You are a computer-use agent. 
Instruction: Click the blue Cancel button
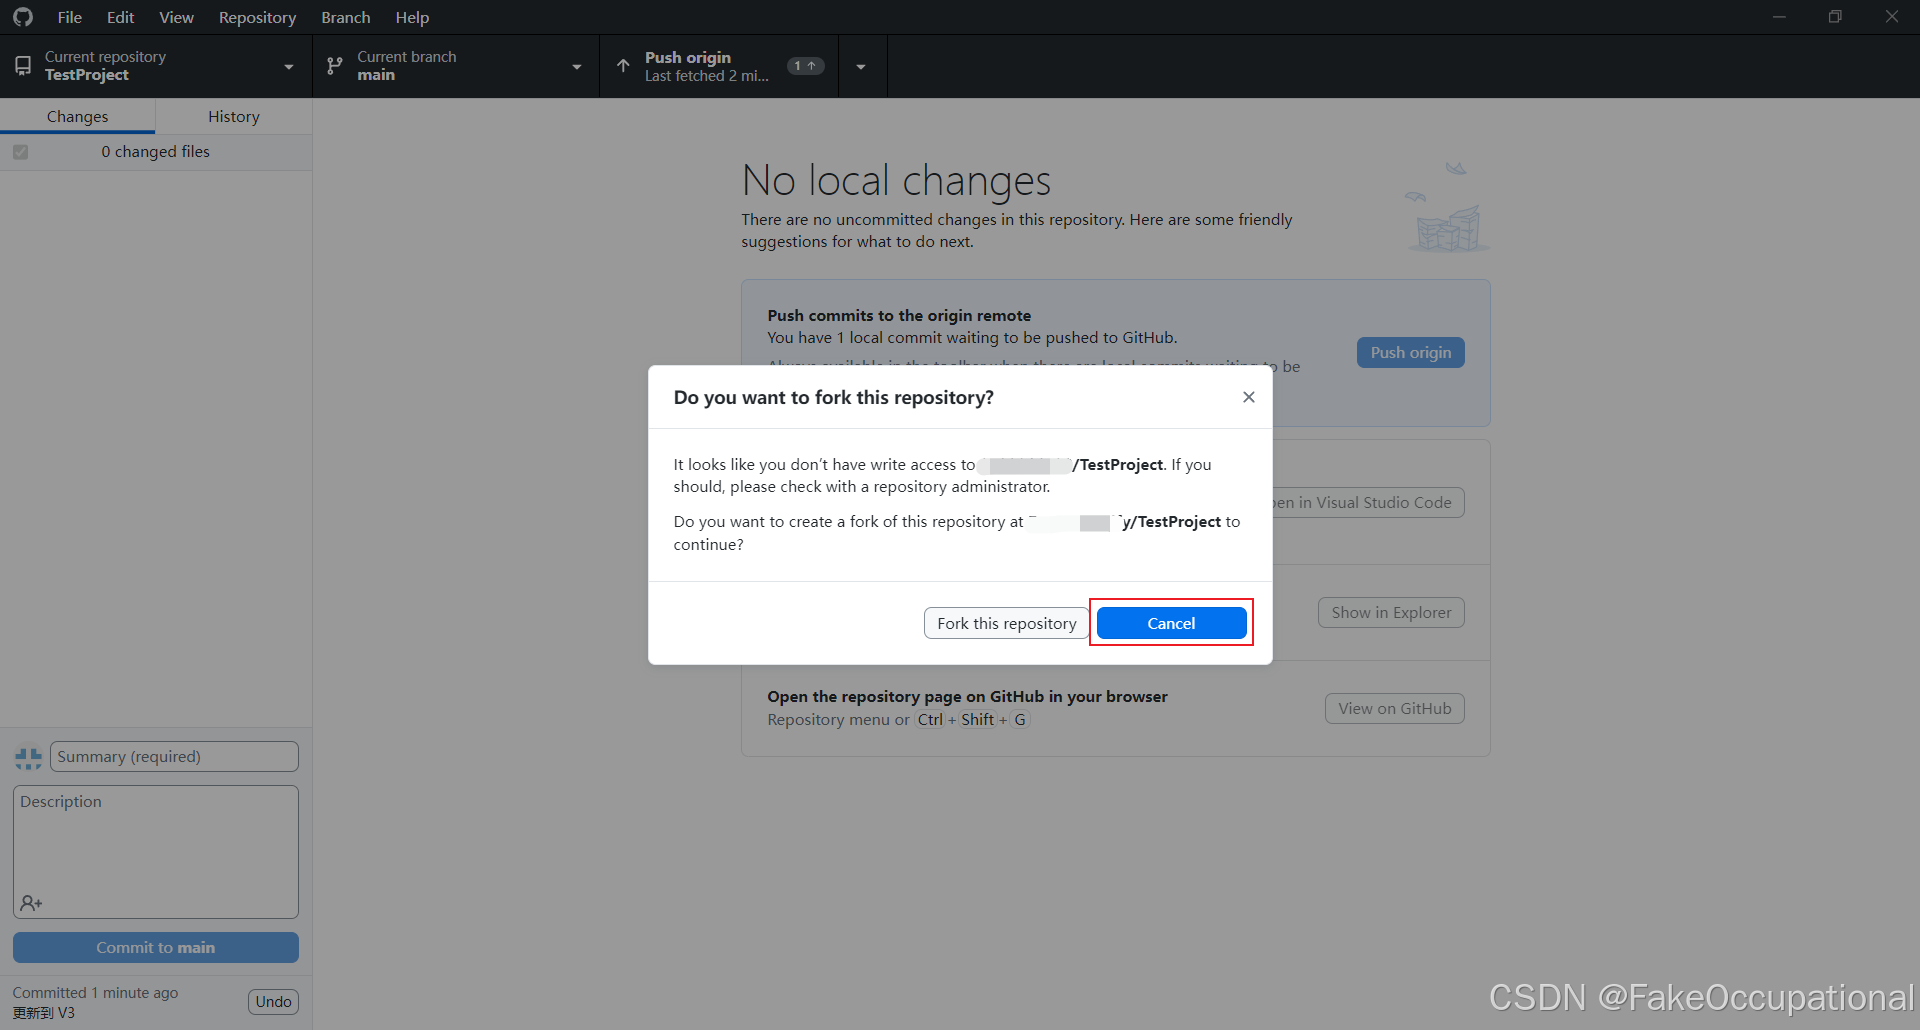(x=1171, y=623)
